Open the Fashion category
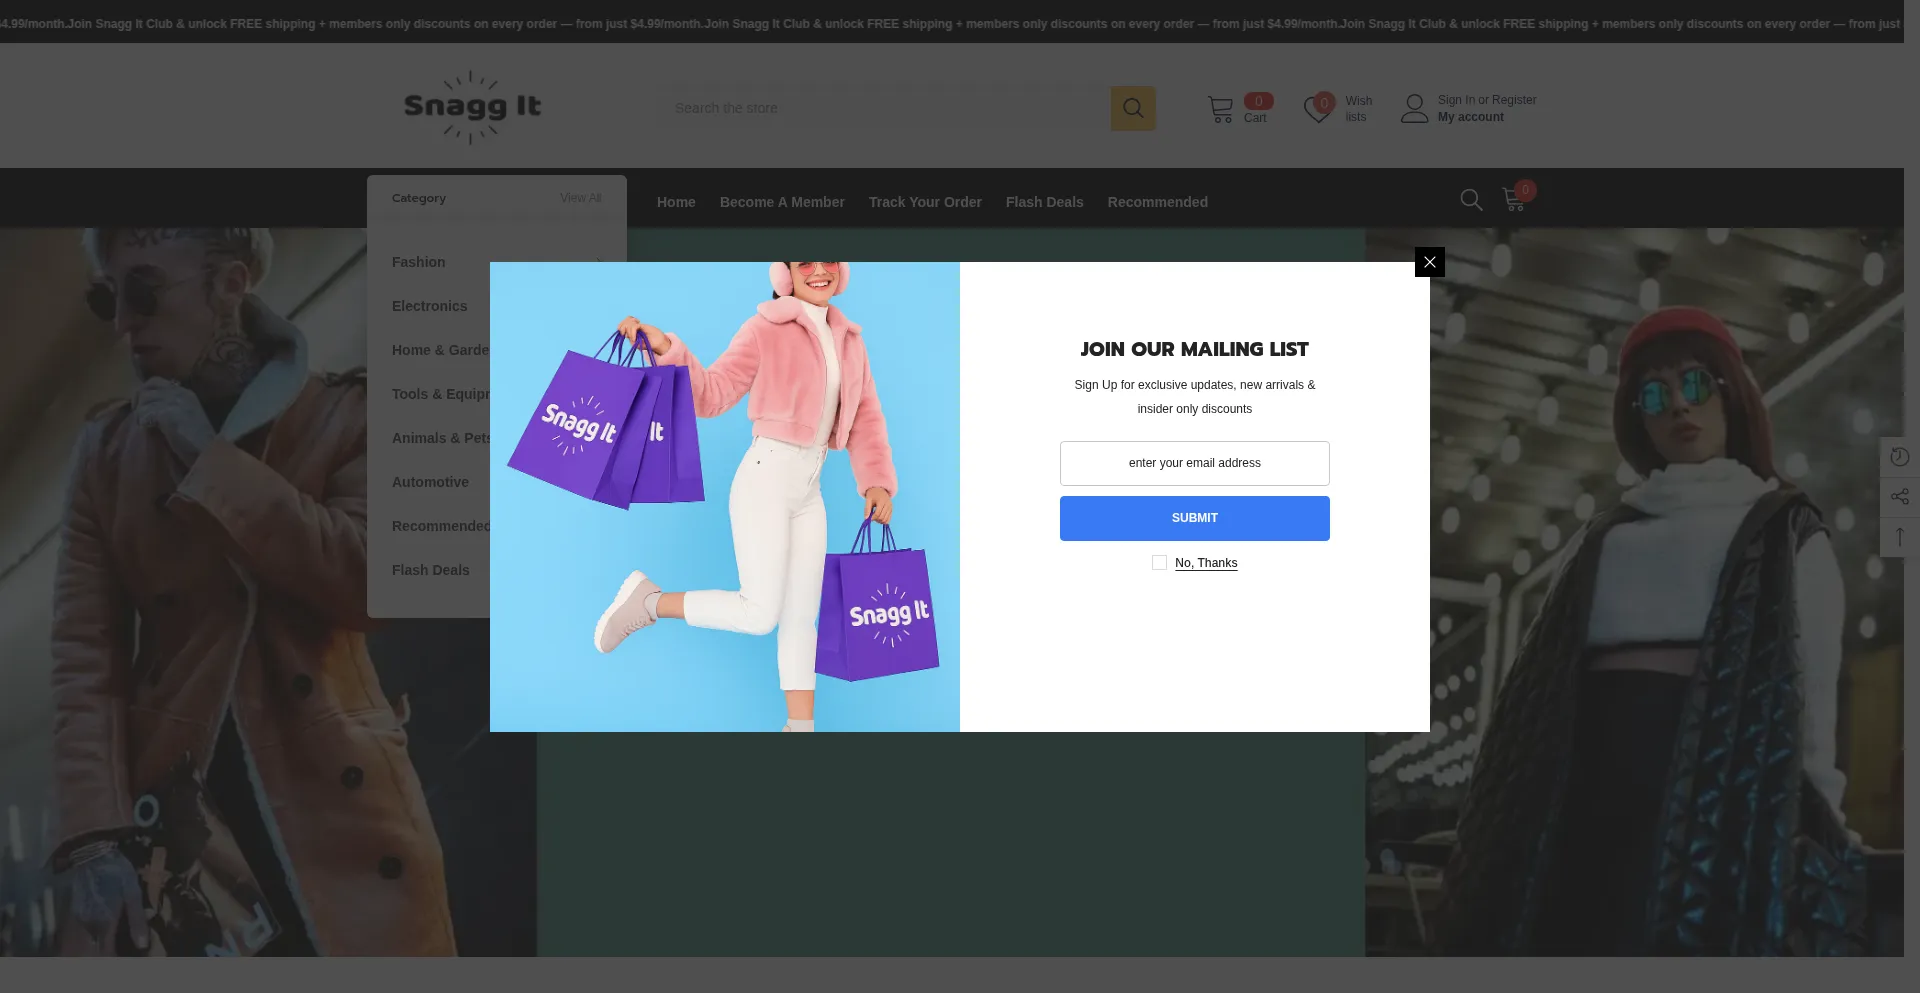 tap(418, 262)
